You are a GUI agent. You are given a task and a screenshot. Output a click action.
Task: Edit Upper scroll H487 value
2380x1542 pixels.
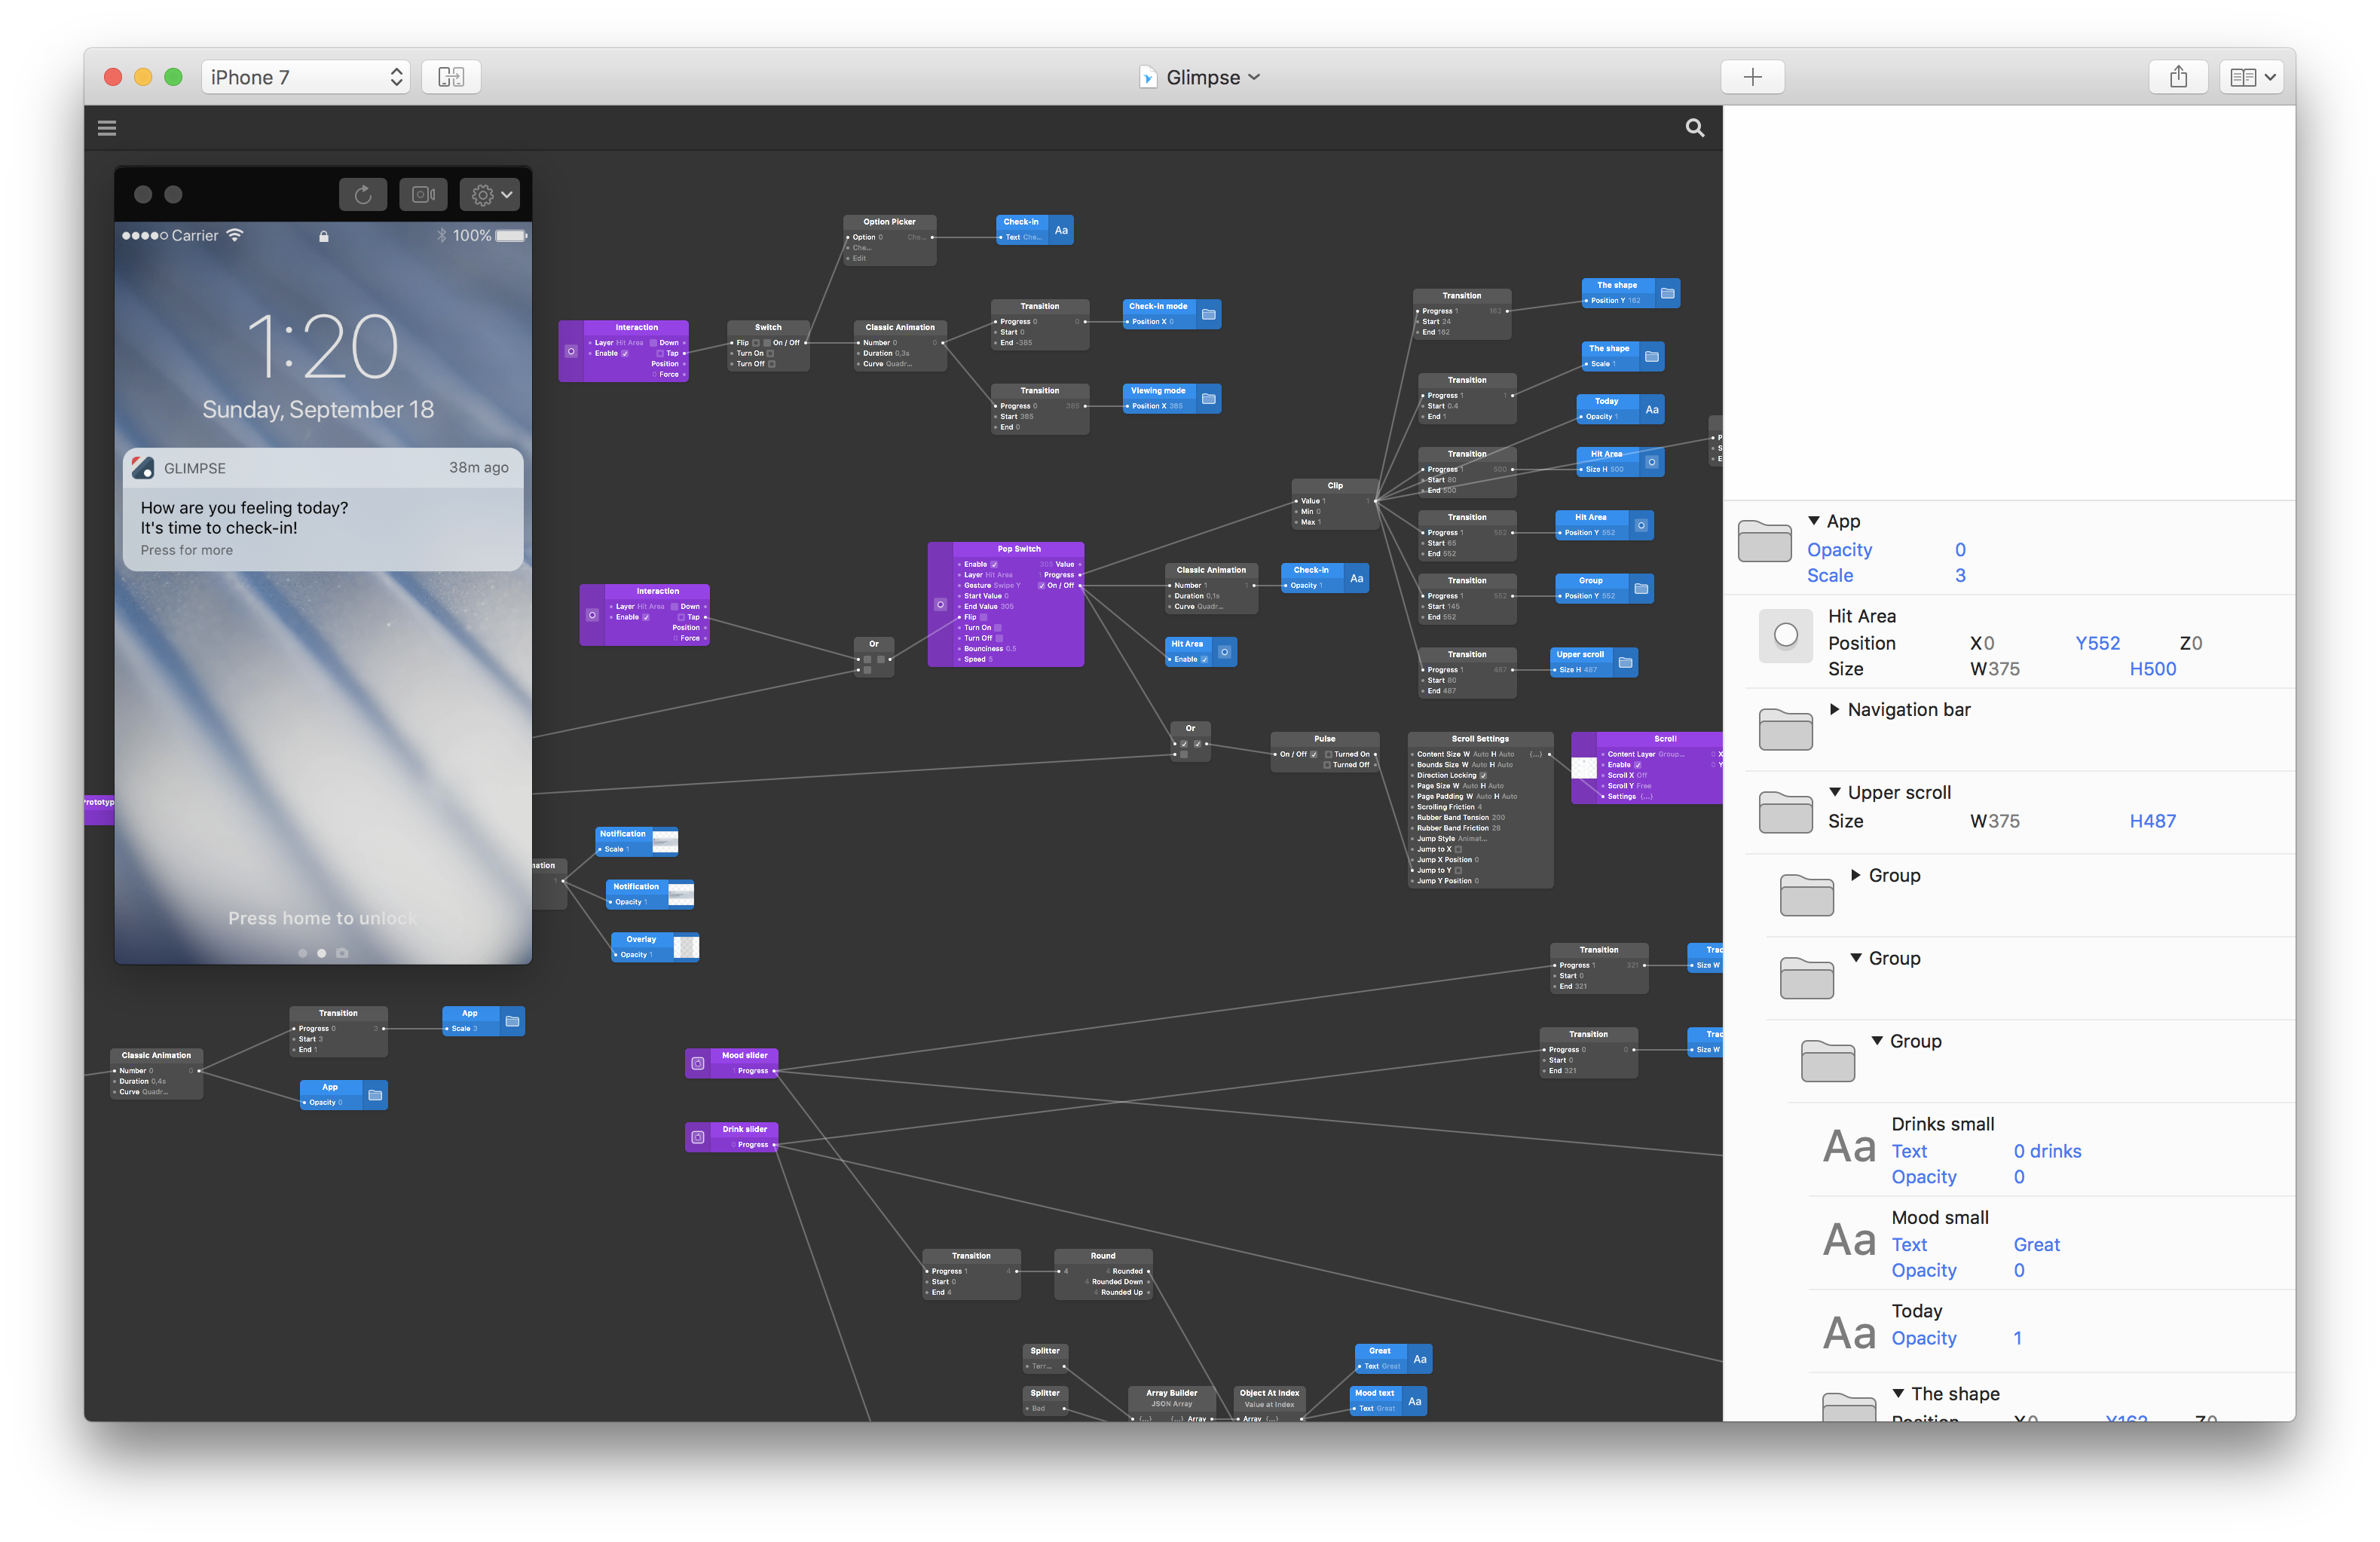point(2152,821)
